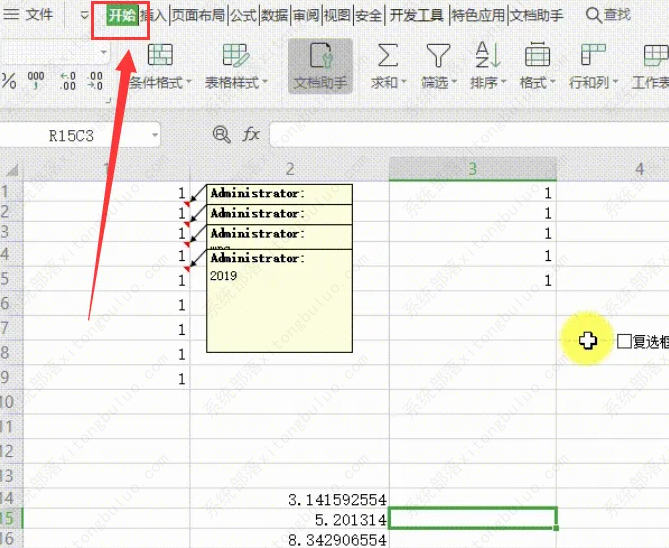Click the 排序 A-Z icon
The image size is (669, 548).
click(488, 55)
